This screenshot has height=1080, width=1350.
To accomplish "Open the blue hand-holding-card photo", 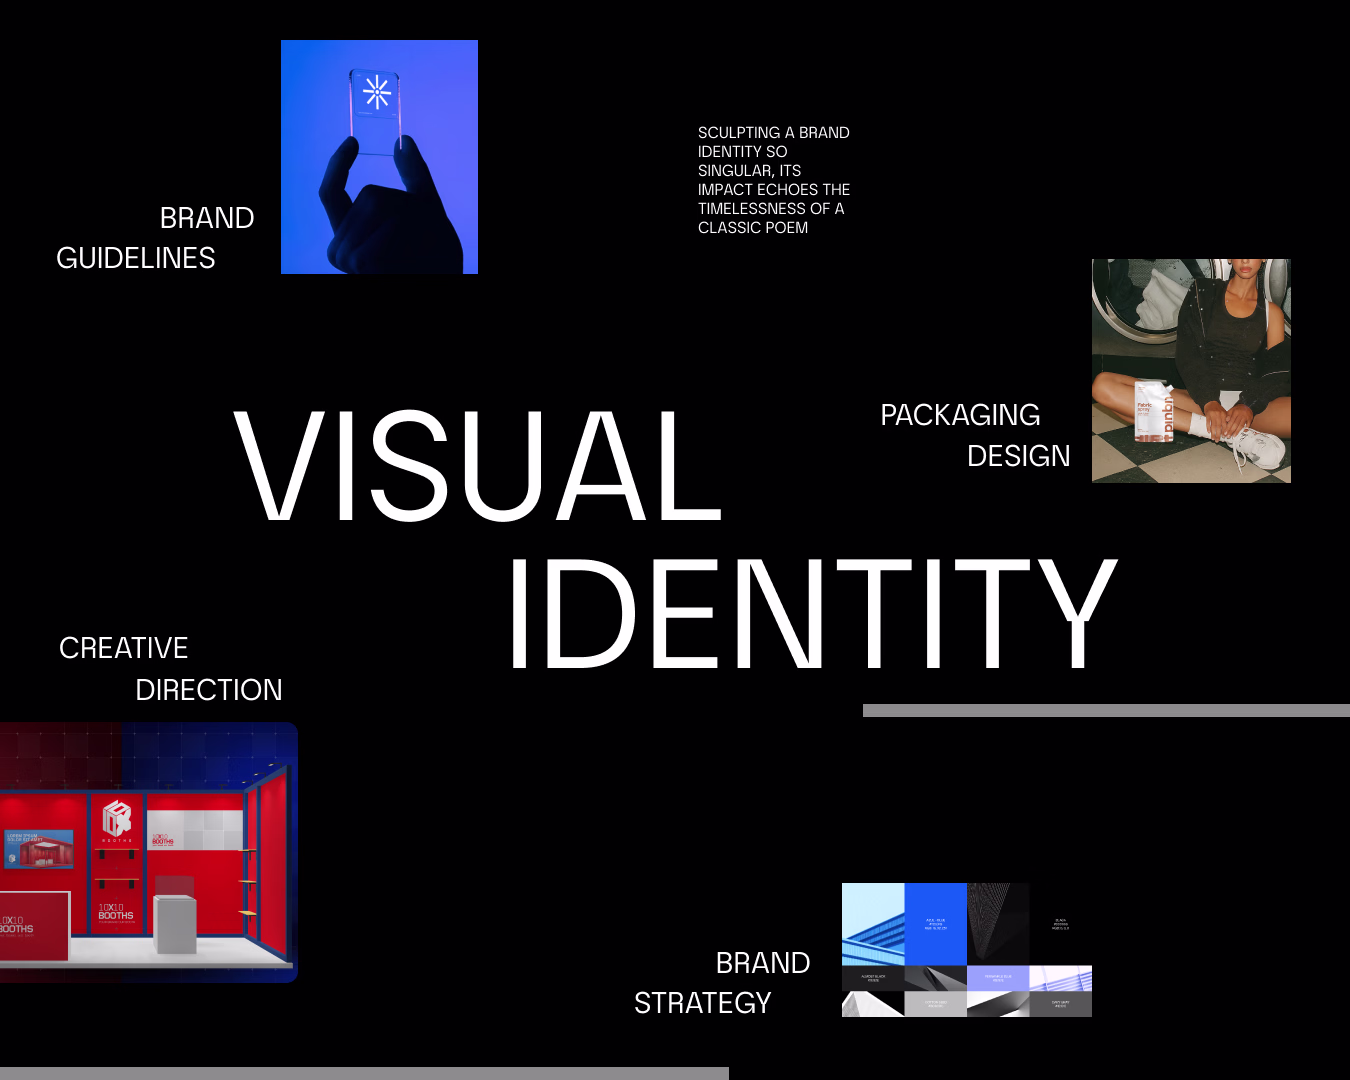I will point(380,156).
